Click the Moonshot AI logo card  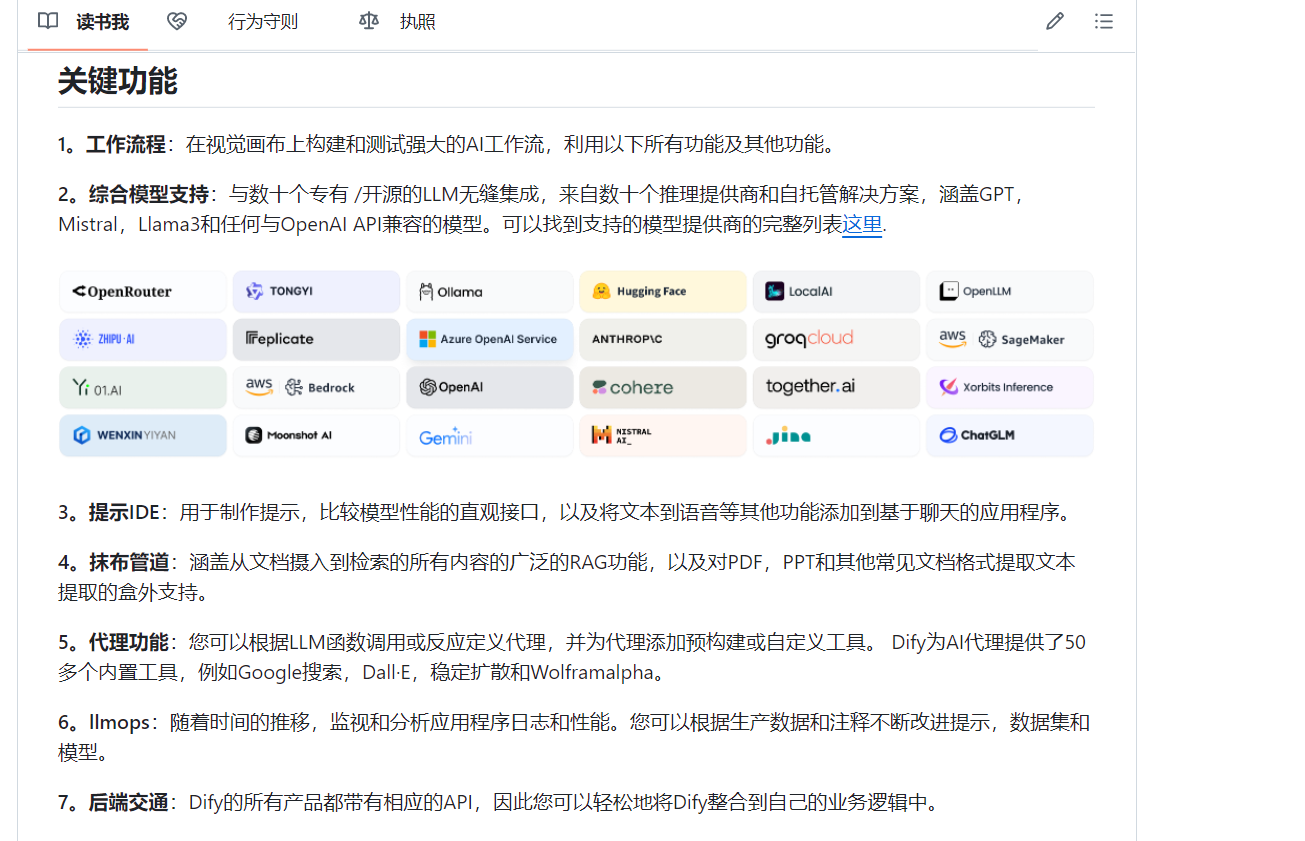(316, 435)
